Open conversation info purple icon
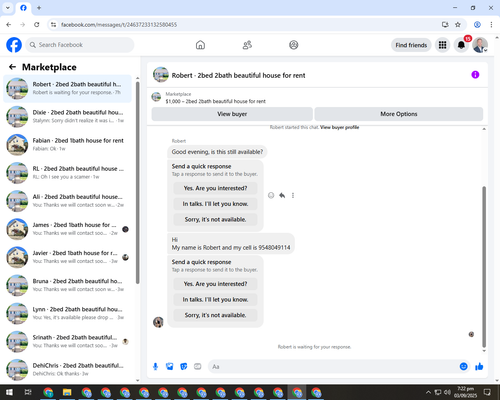 pos(475,75)
